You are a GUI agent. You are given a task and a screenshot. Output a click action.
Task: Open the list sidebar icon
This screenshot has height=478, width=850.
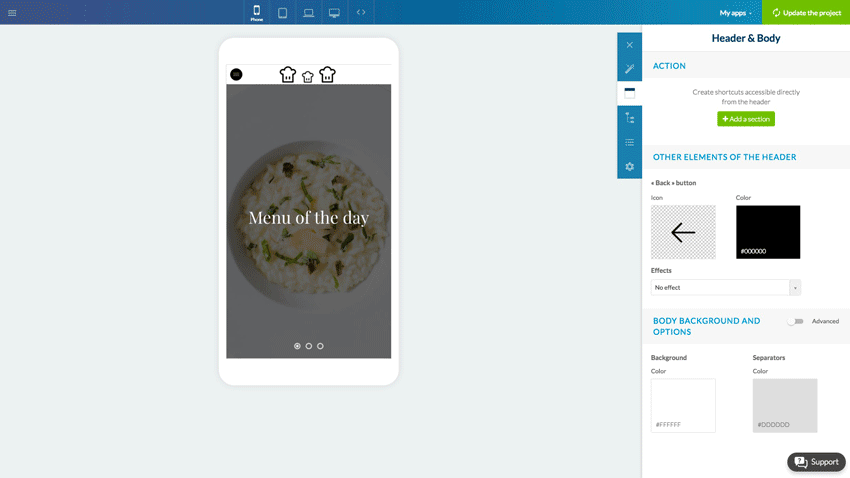click(629, 142)
